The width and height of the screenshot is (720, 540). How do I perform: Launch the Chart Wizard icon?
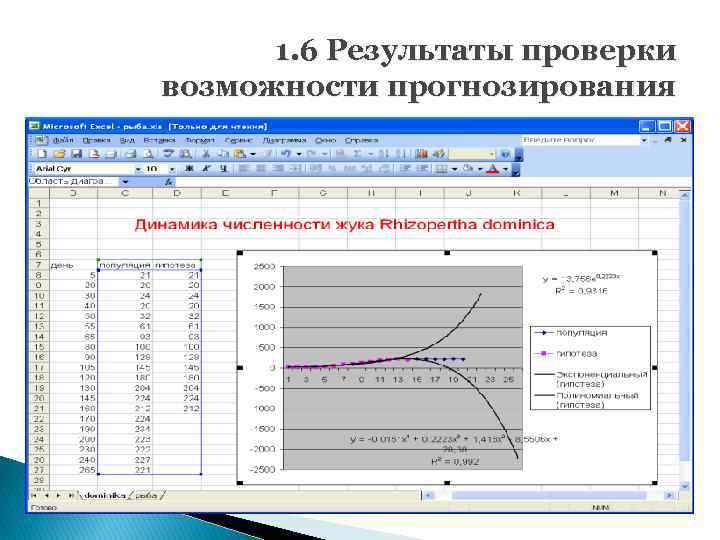[421, 154]
